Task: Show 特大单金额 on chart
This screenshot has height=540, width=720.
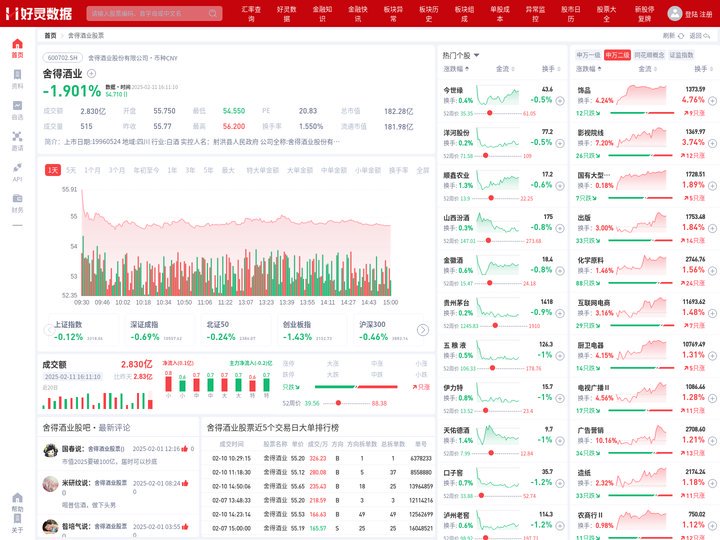Action: pyautogui.click(x=263, y=170)
